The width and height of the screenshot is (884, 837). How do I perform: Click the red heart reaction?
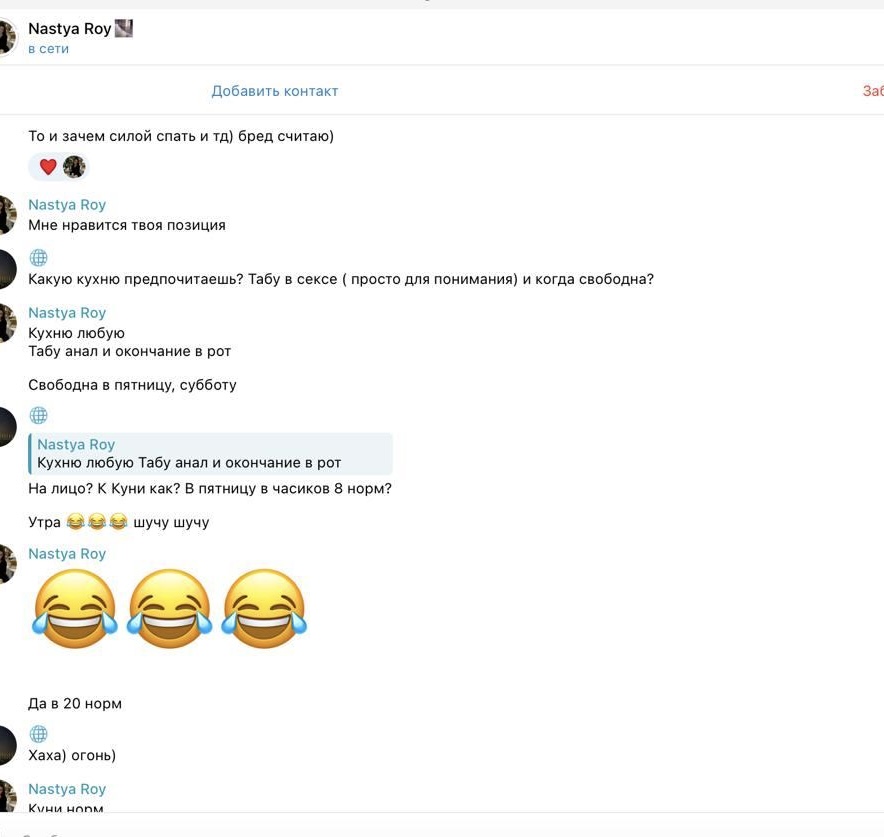coord(48,167)
